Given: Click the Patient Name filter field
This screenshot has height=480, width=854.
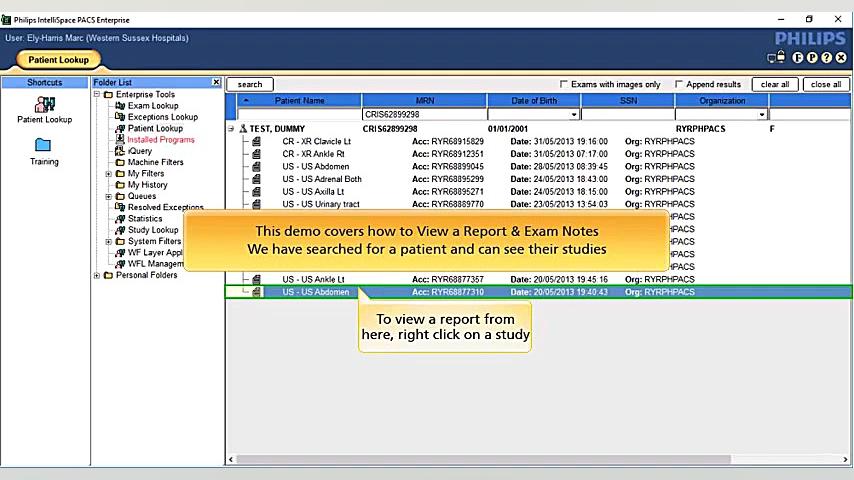Looking at the screenshot, I should 299,114.
